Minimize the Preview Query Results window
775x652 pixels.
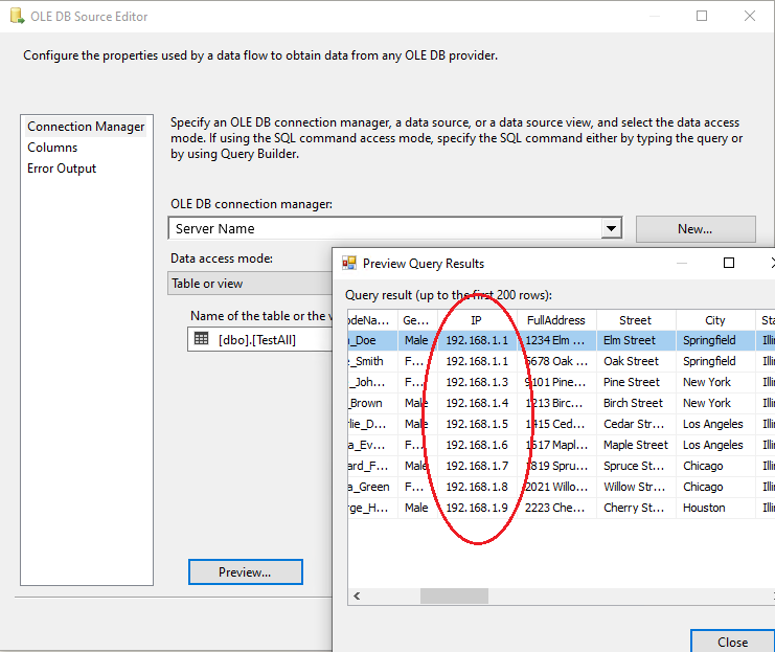click(x=682, y=263)
